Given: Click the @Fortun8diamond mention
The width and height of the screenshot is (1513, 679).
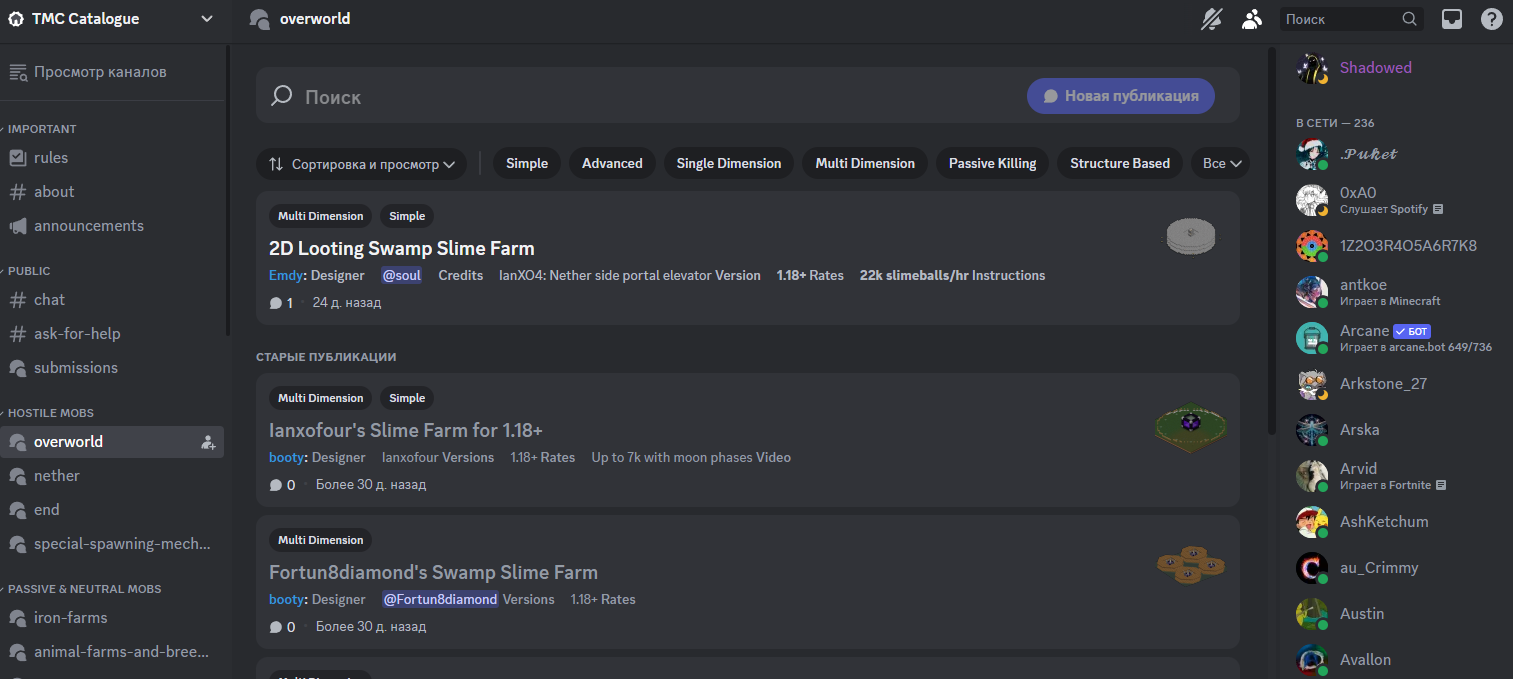Looking at the screenshot, I should 440,599.
